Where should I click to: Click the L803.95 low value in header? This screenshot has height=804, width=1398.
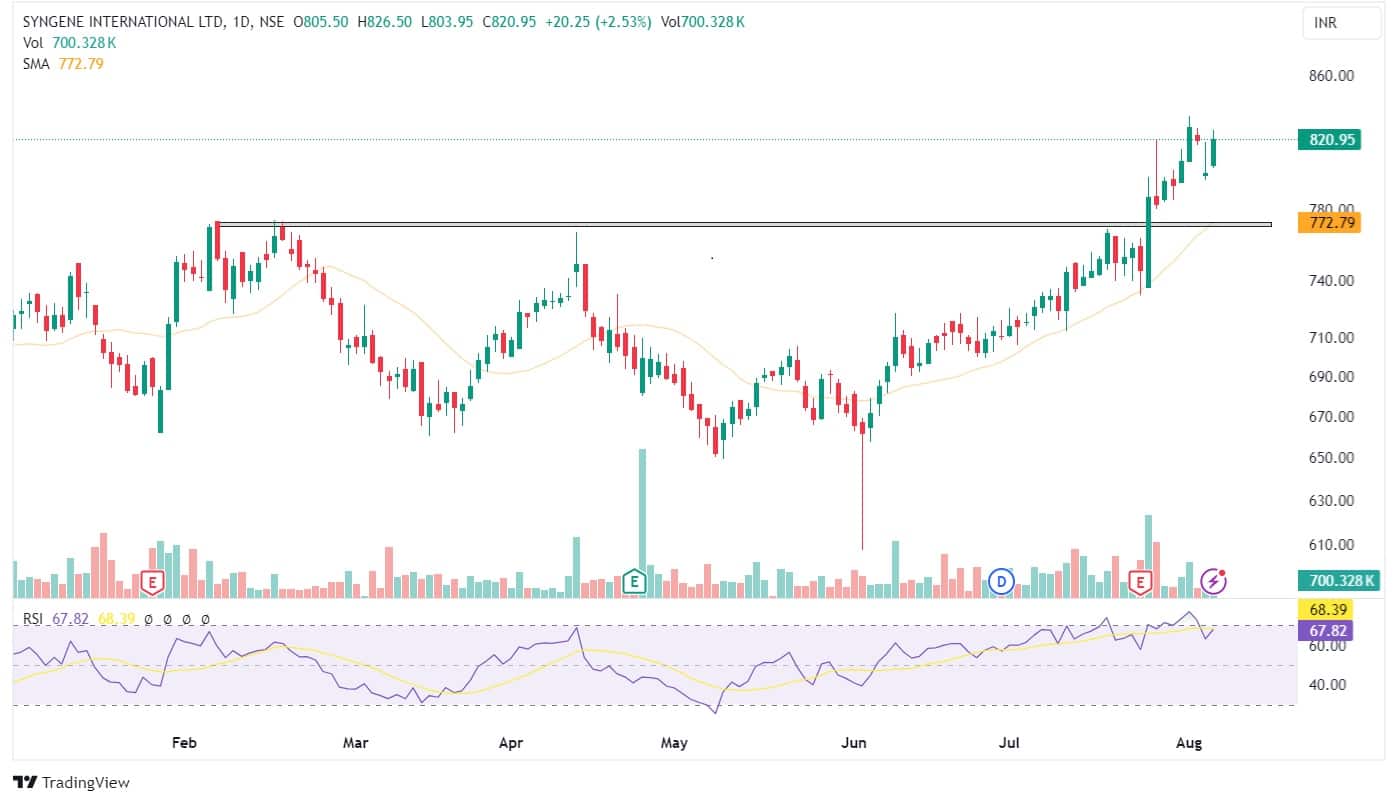point(447,22)
